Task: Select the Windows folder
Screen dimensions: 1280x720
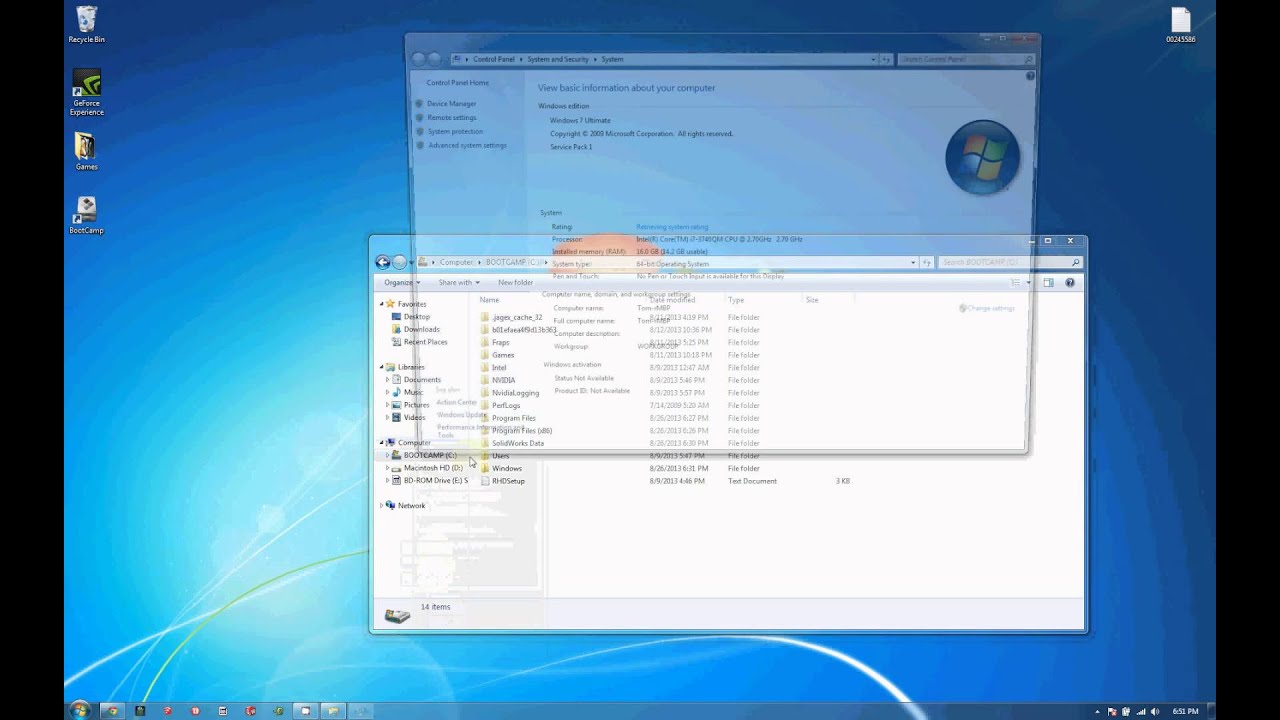Action: click(x=506, y=468)
